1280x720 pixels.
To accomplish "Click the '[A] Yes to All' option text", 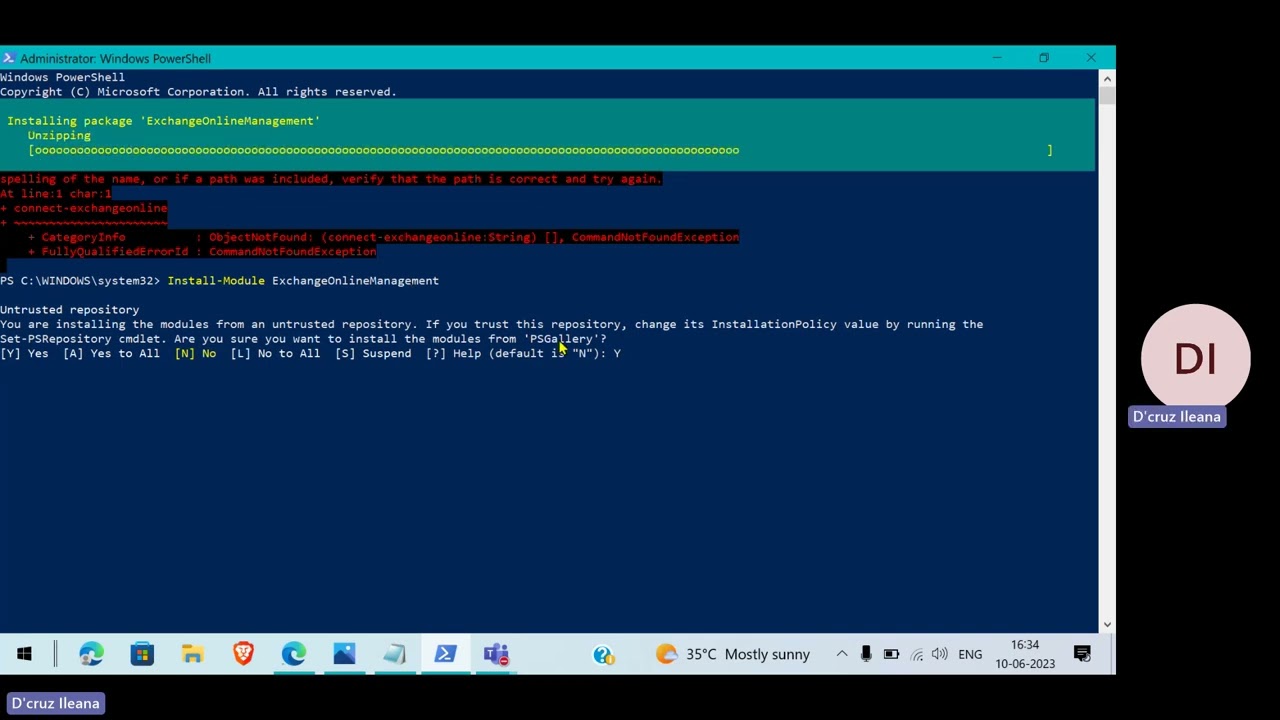I will 111,353.
